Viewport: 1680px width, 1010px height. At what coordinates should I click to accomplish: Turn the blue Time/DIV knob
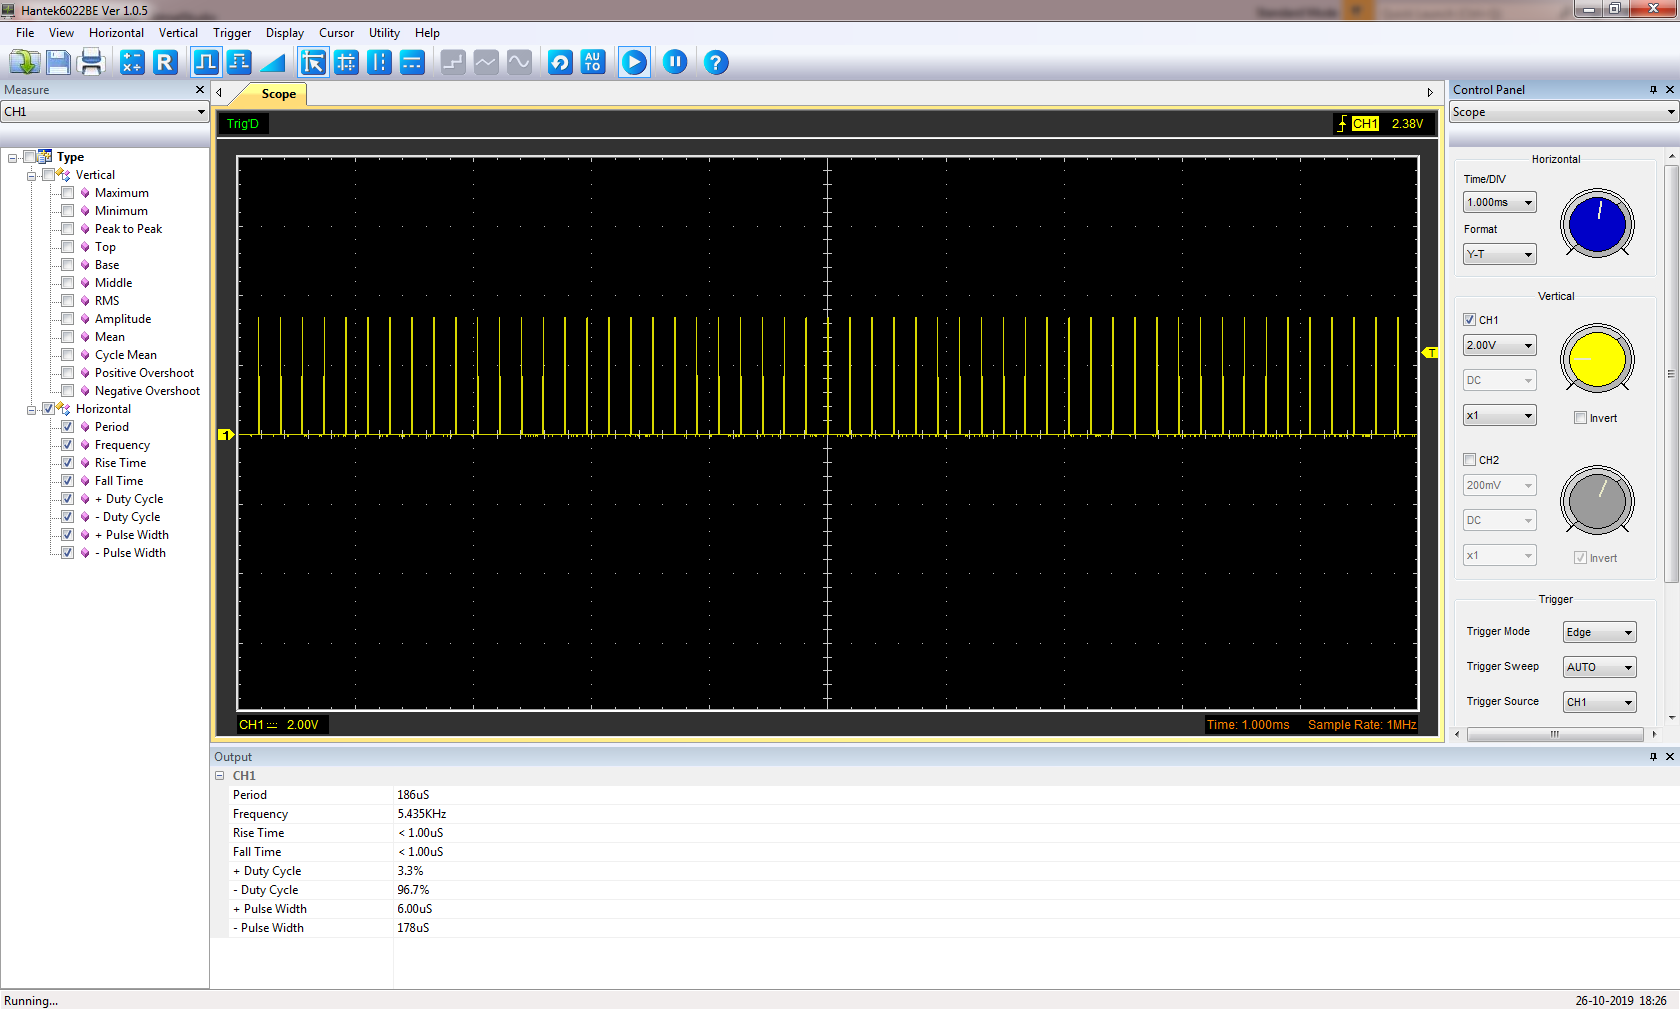click(x=1597, y=224)
